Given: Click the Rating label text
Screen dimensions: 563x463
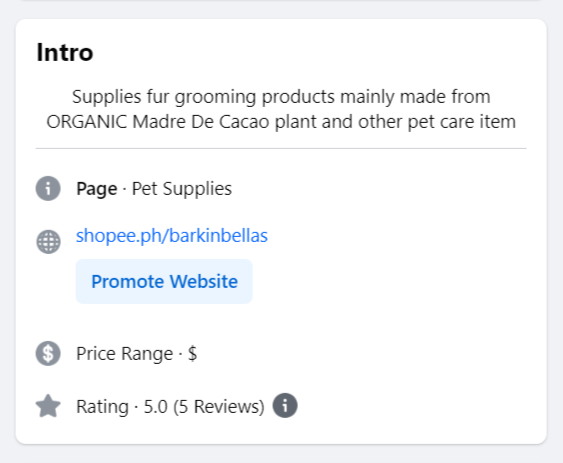Looking at the screenshot, I should pos(102,407).
